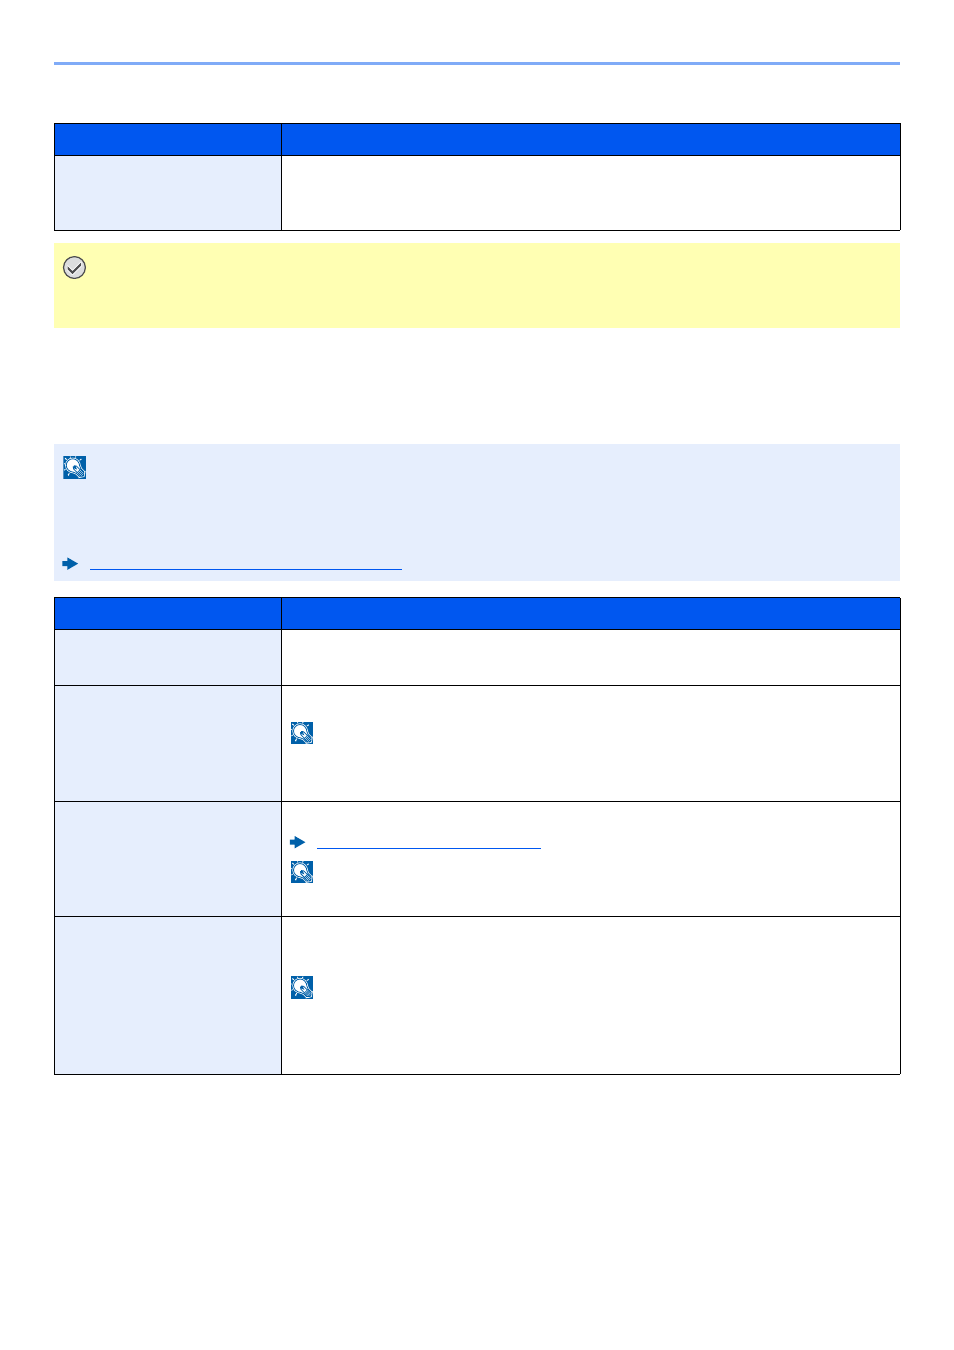Click the lightbulb note icon in the blue note box
Screen dimensions: 954x1350
tap(75, 467)
